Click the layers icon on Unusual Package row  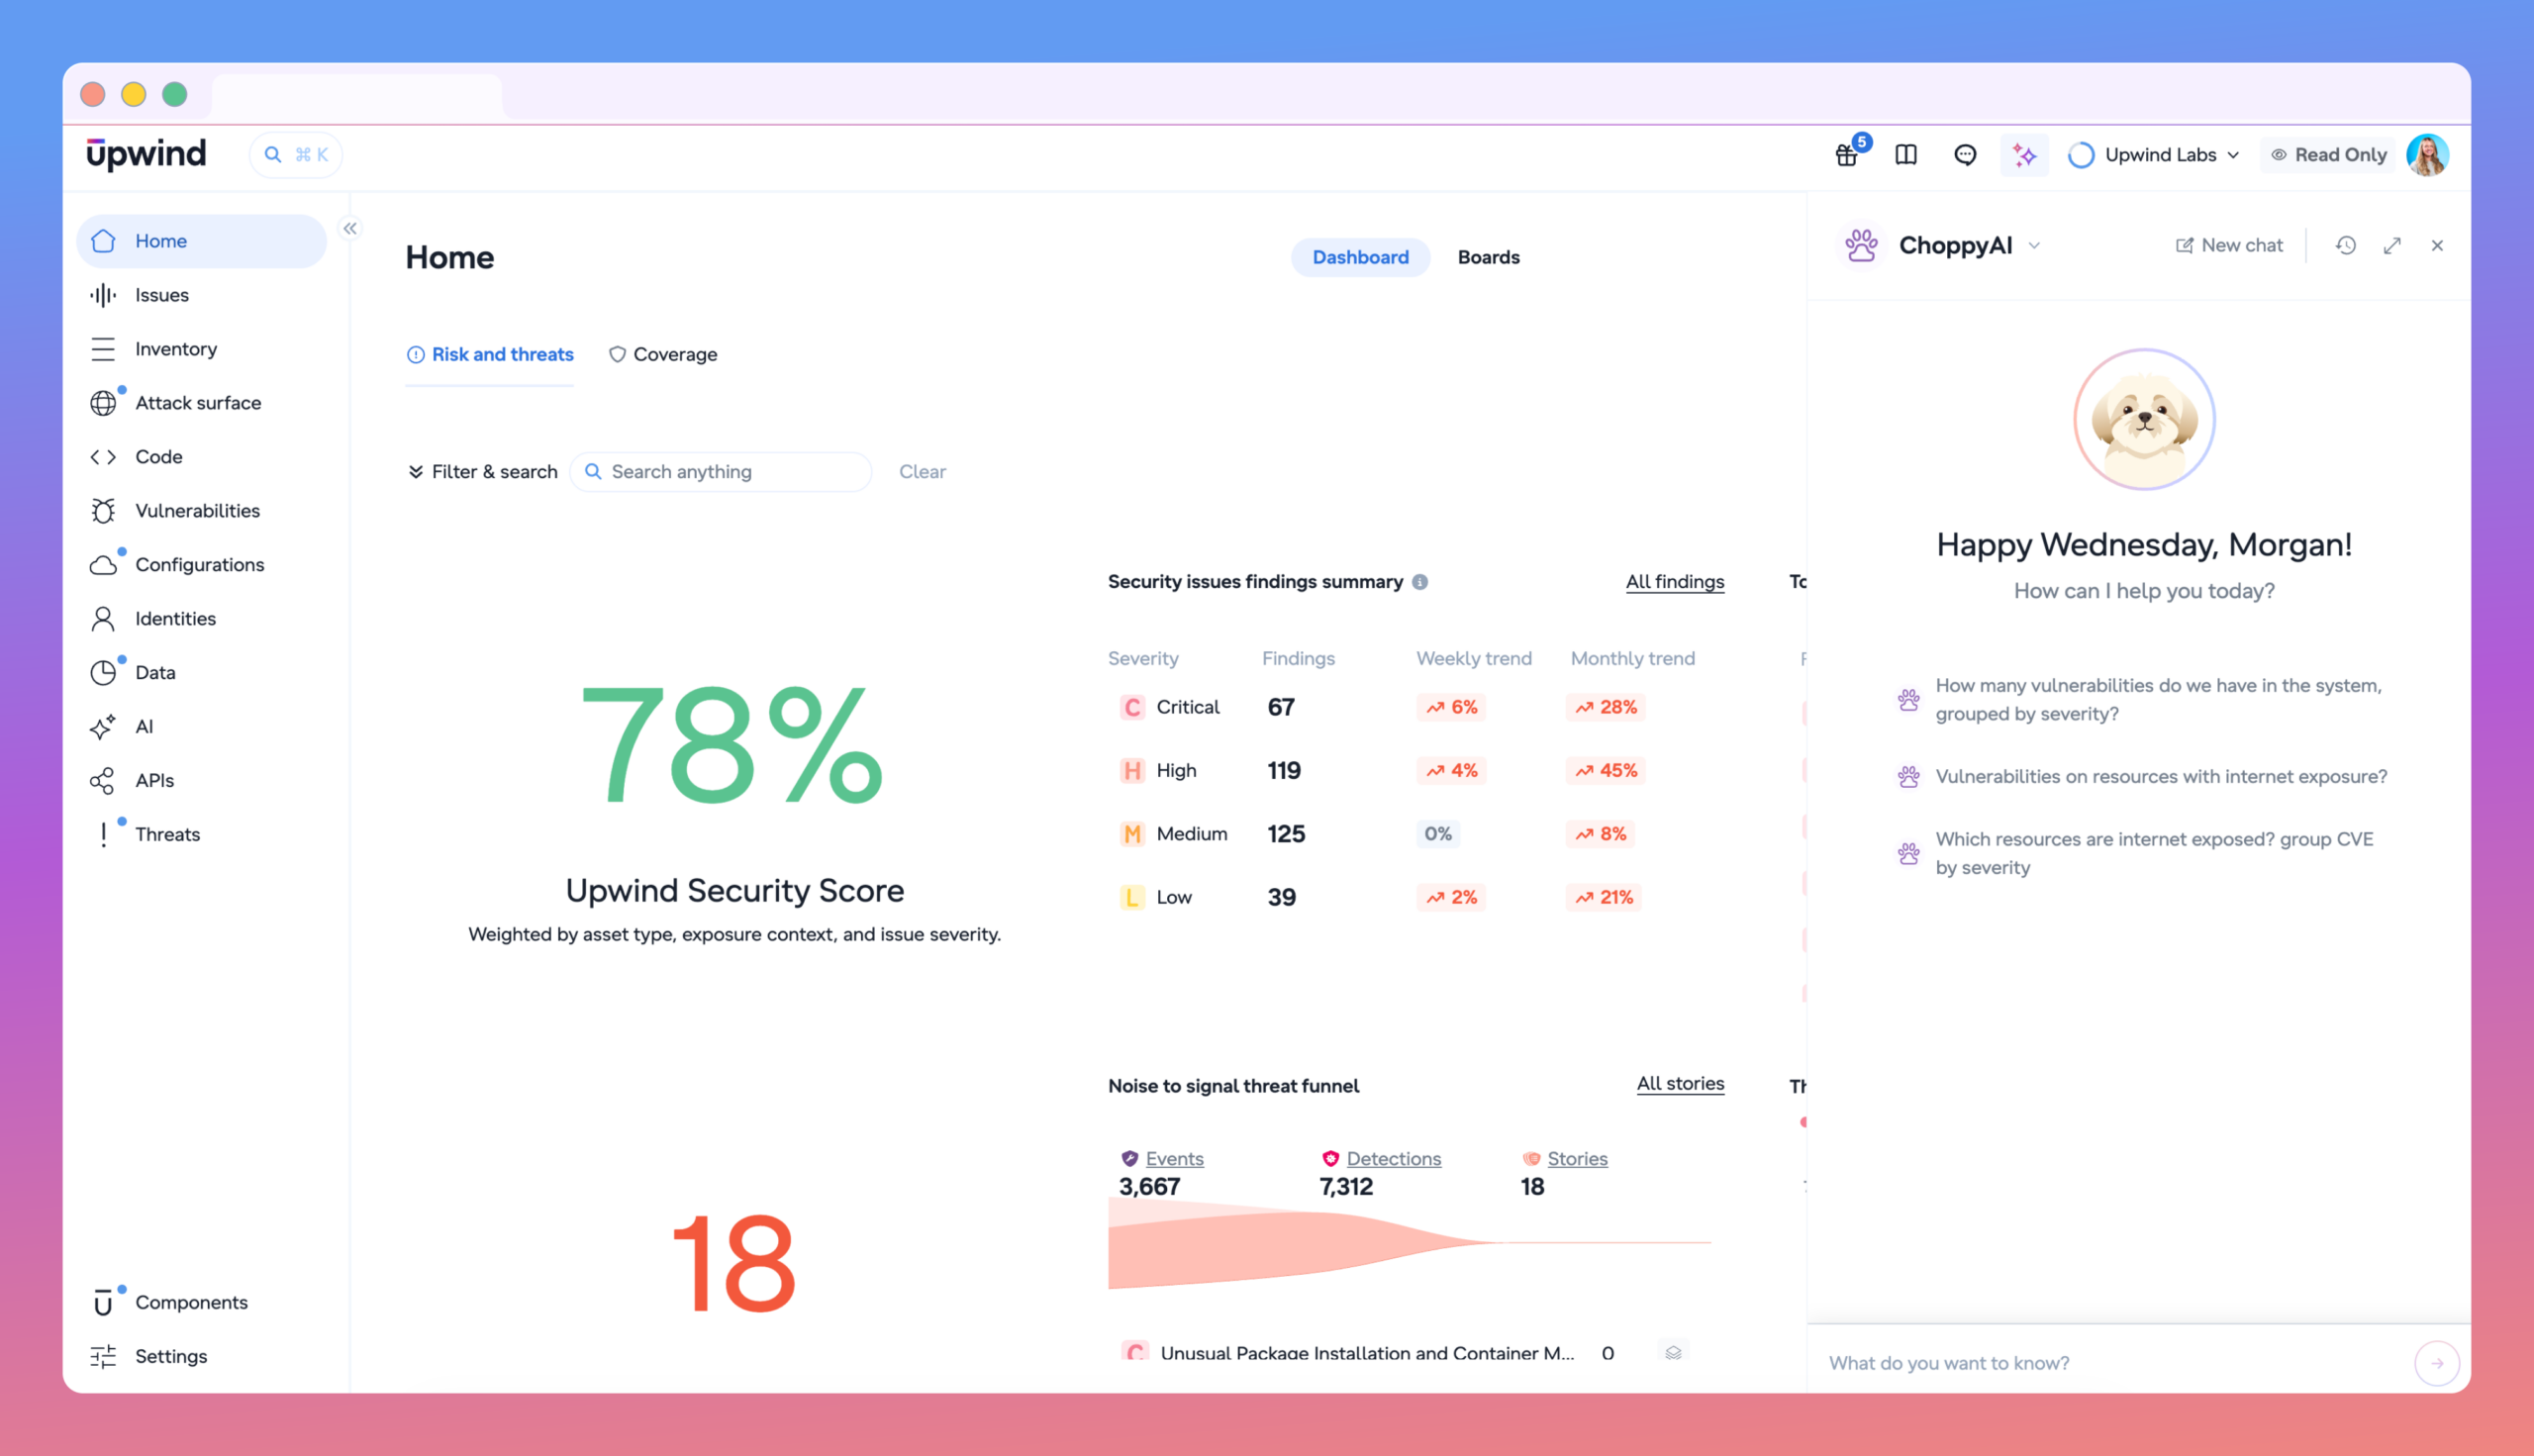(1673, 1352)
